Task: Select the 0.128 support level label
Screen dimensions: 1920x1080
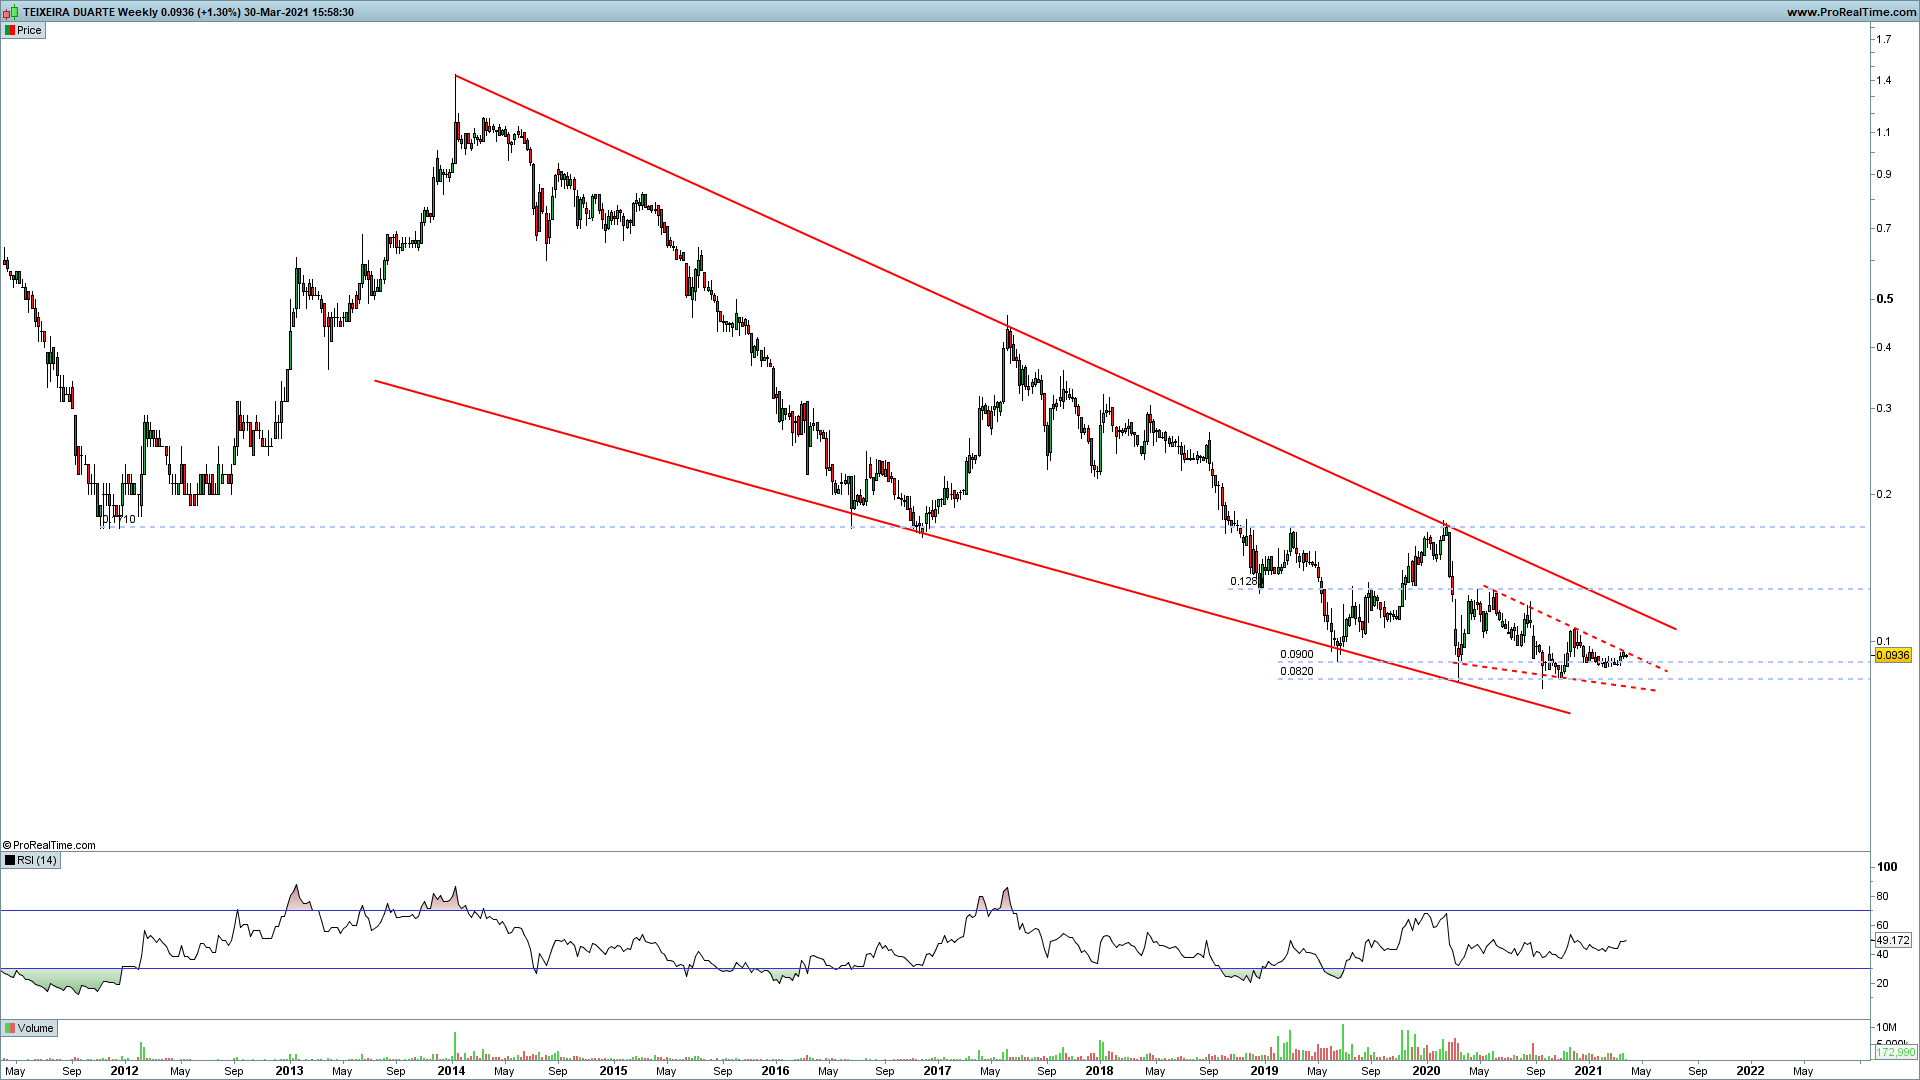Action: click(x=1243, y=581)
